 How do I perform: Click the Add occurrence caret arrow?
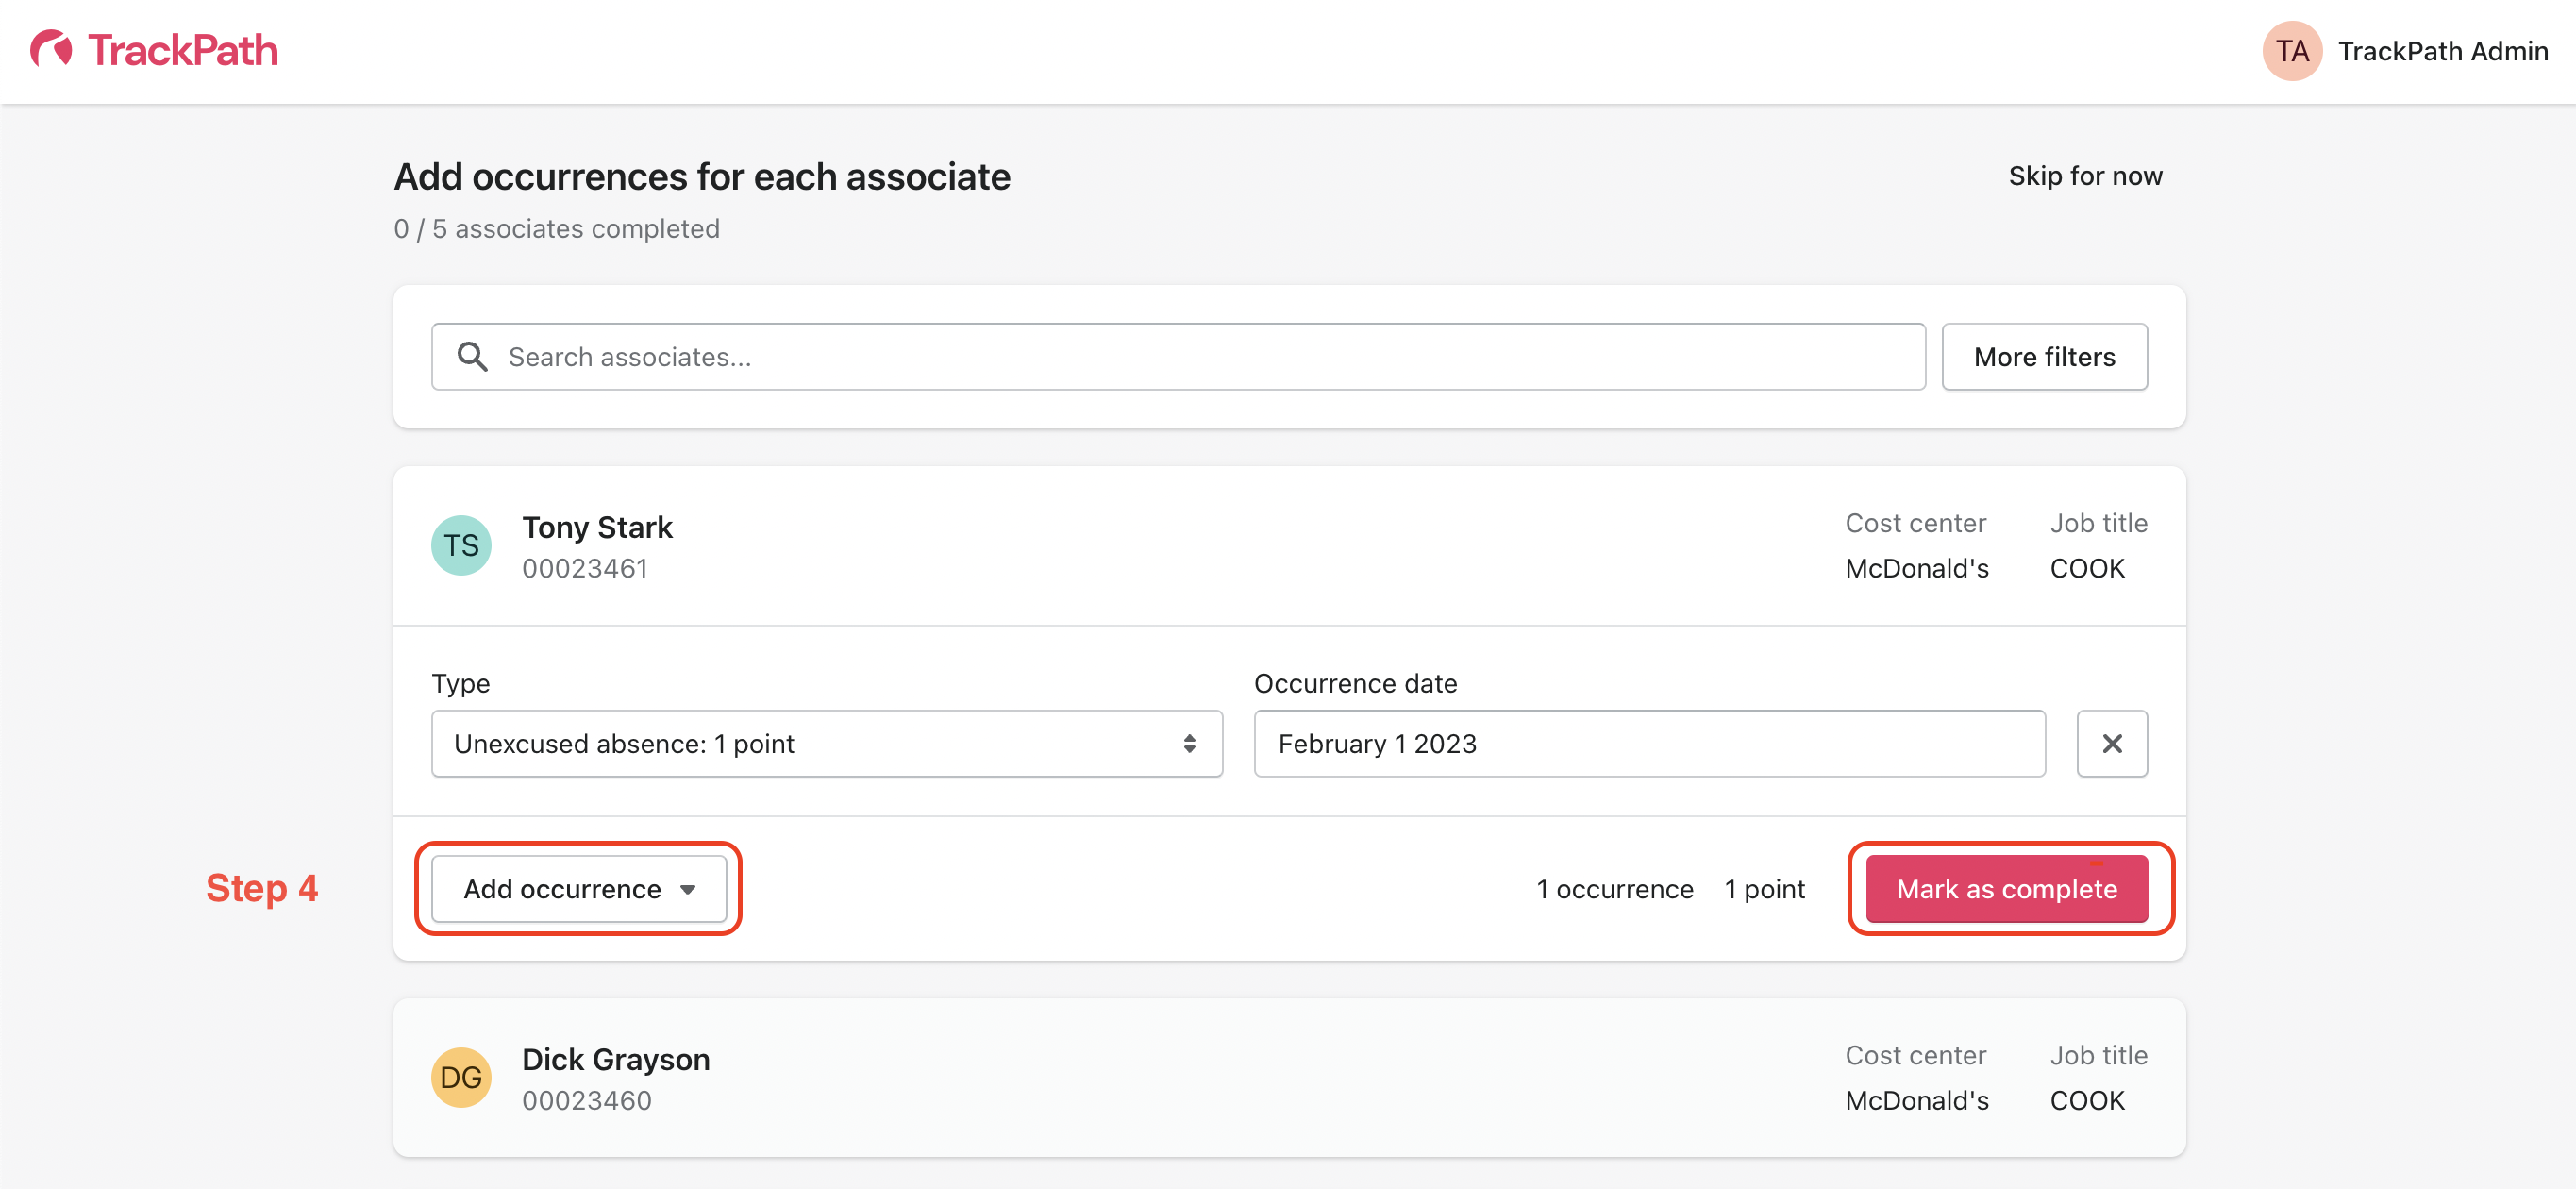coord(688,889)
